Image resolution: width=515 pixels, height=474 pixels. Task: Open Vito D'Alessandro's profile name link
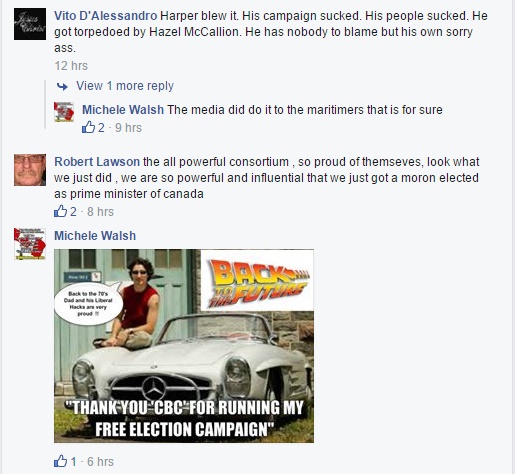click(106, 16)
